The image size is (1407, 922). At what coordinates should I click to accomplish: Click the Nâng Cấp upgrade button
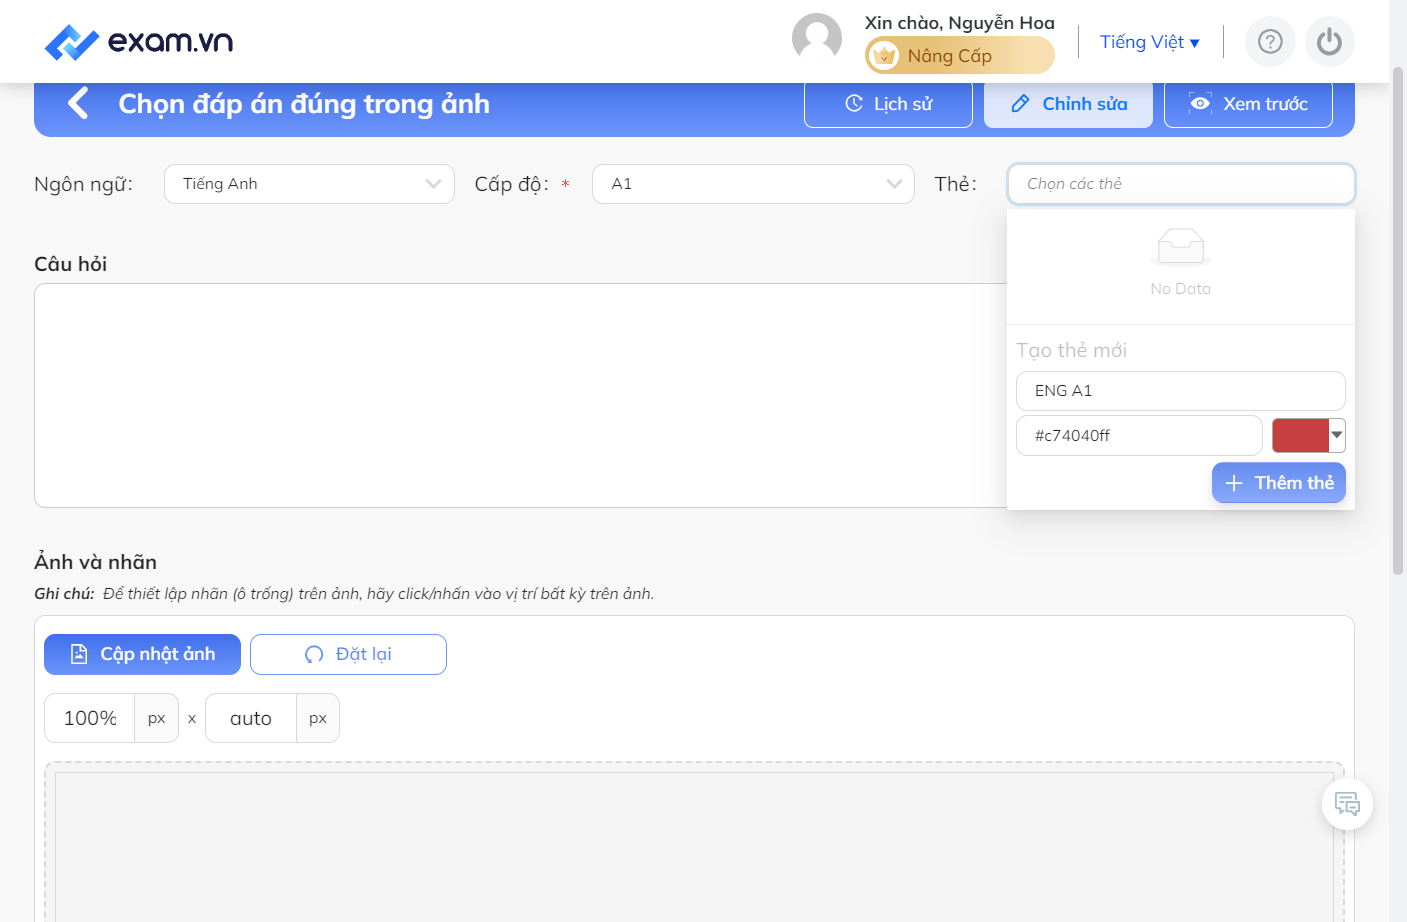[x=960, y=56]
